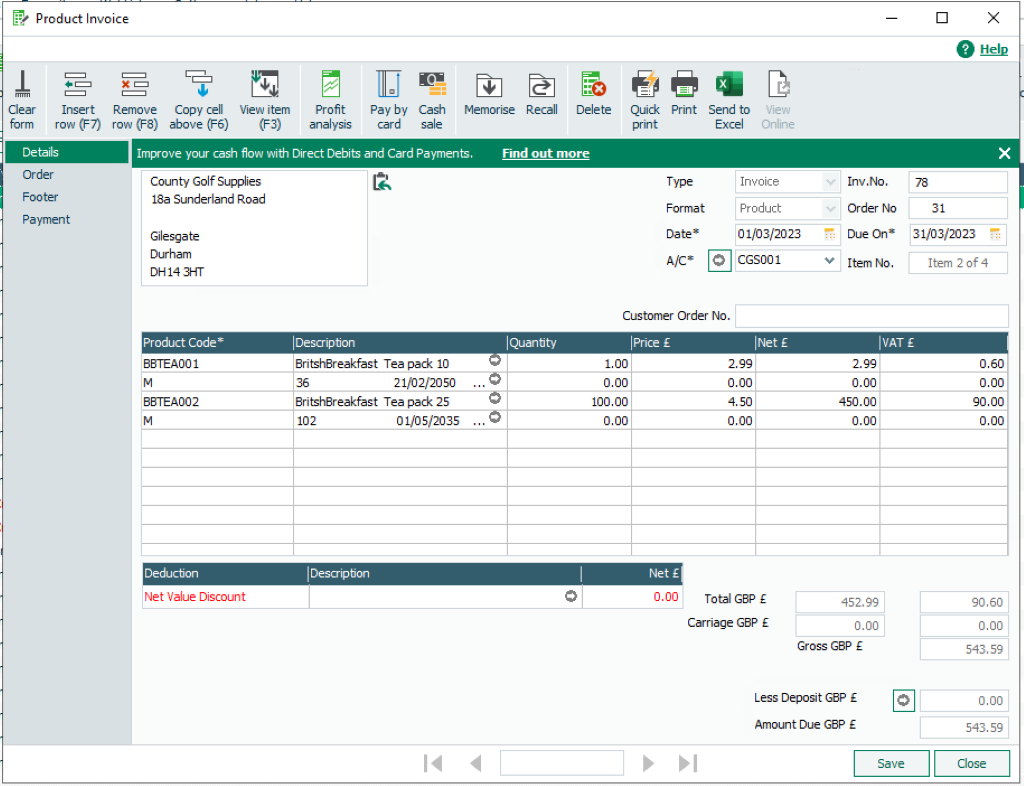Click the record number box between navigation arrows
Viewport: 1024px width, 786px height.
tap(562, 762)
